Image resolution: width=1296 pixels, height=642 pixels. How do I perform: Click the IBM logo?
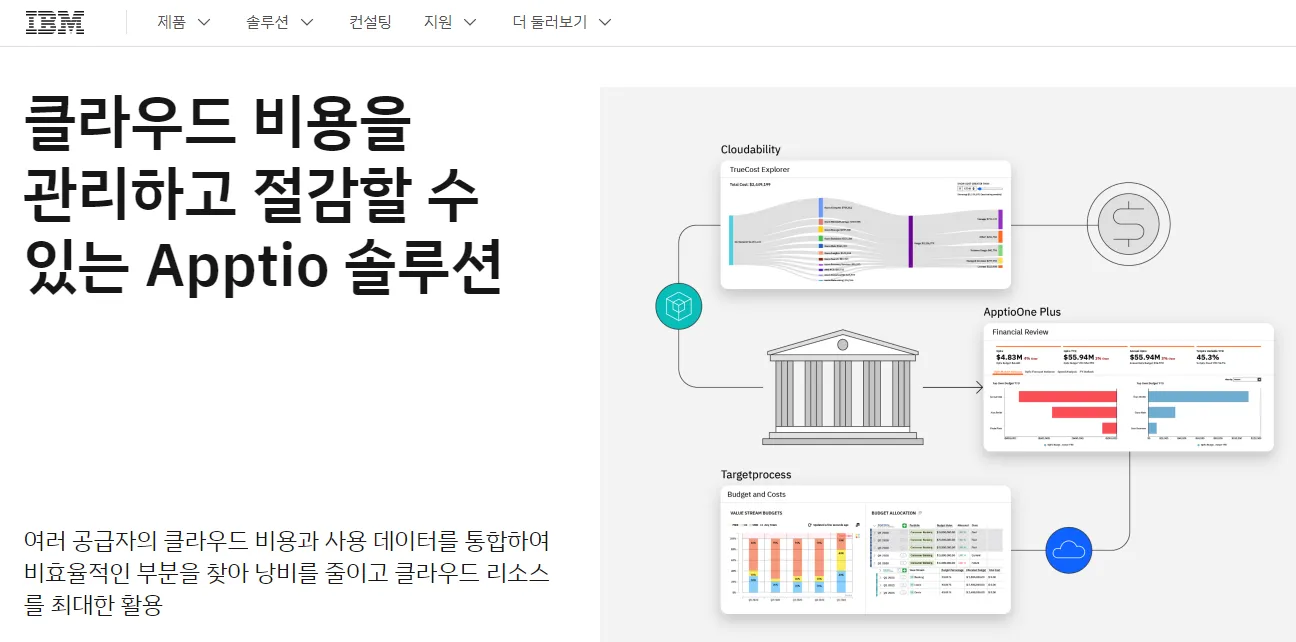coord(55,22)
